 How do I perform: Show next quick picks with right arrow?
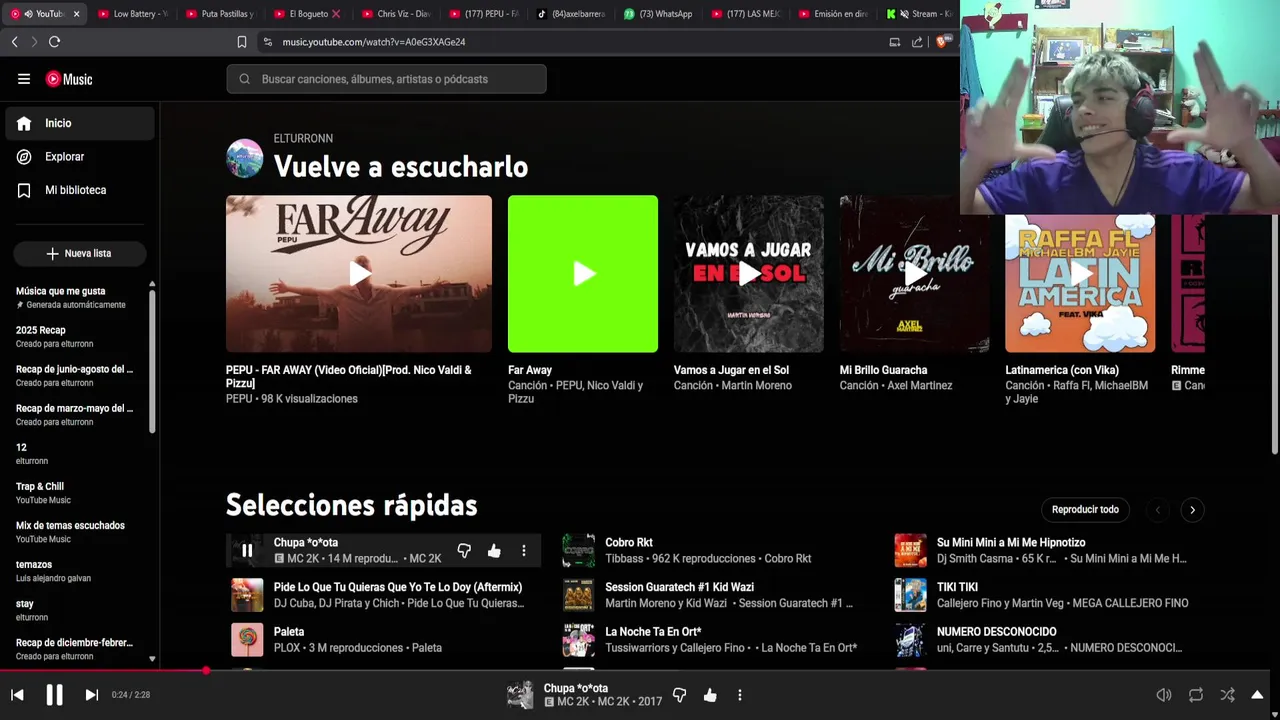1192,510
